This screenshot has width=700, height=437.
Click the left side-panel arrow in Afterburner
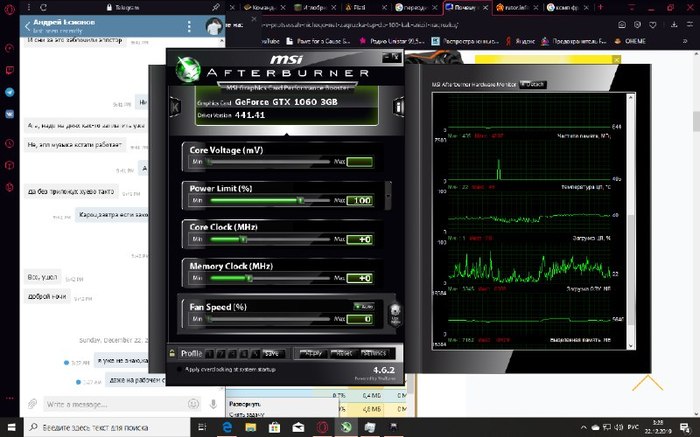point(174,106)
